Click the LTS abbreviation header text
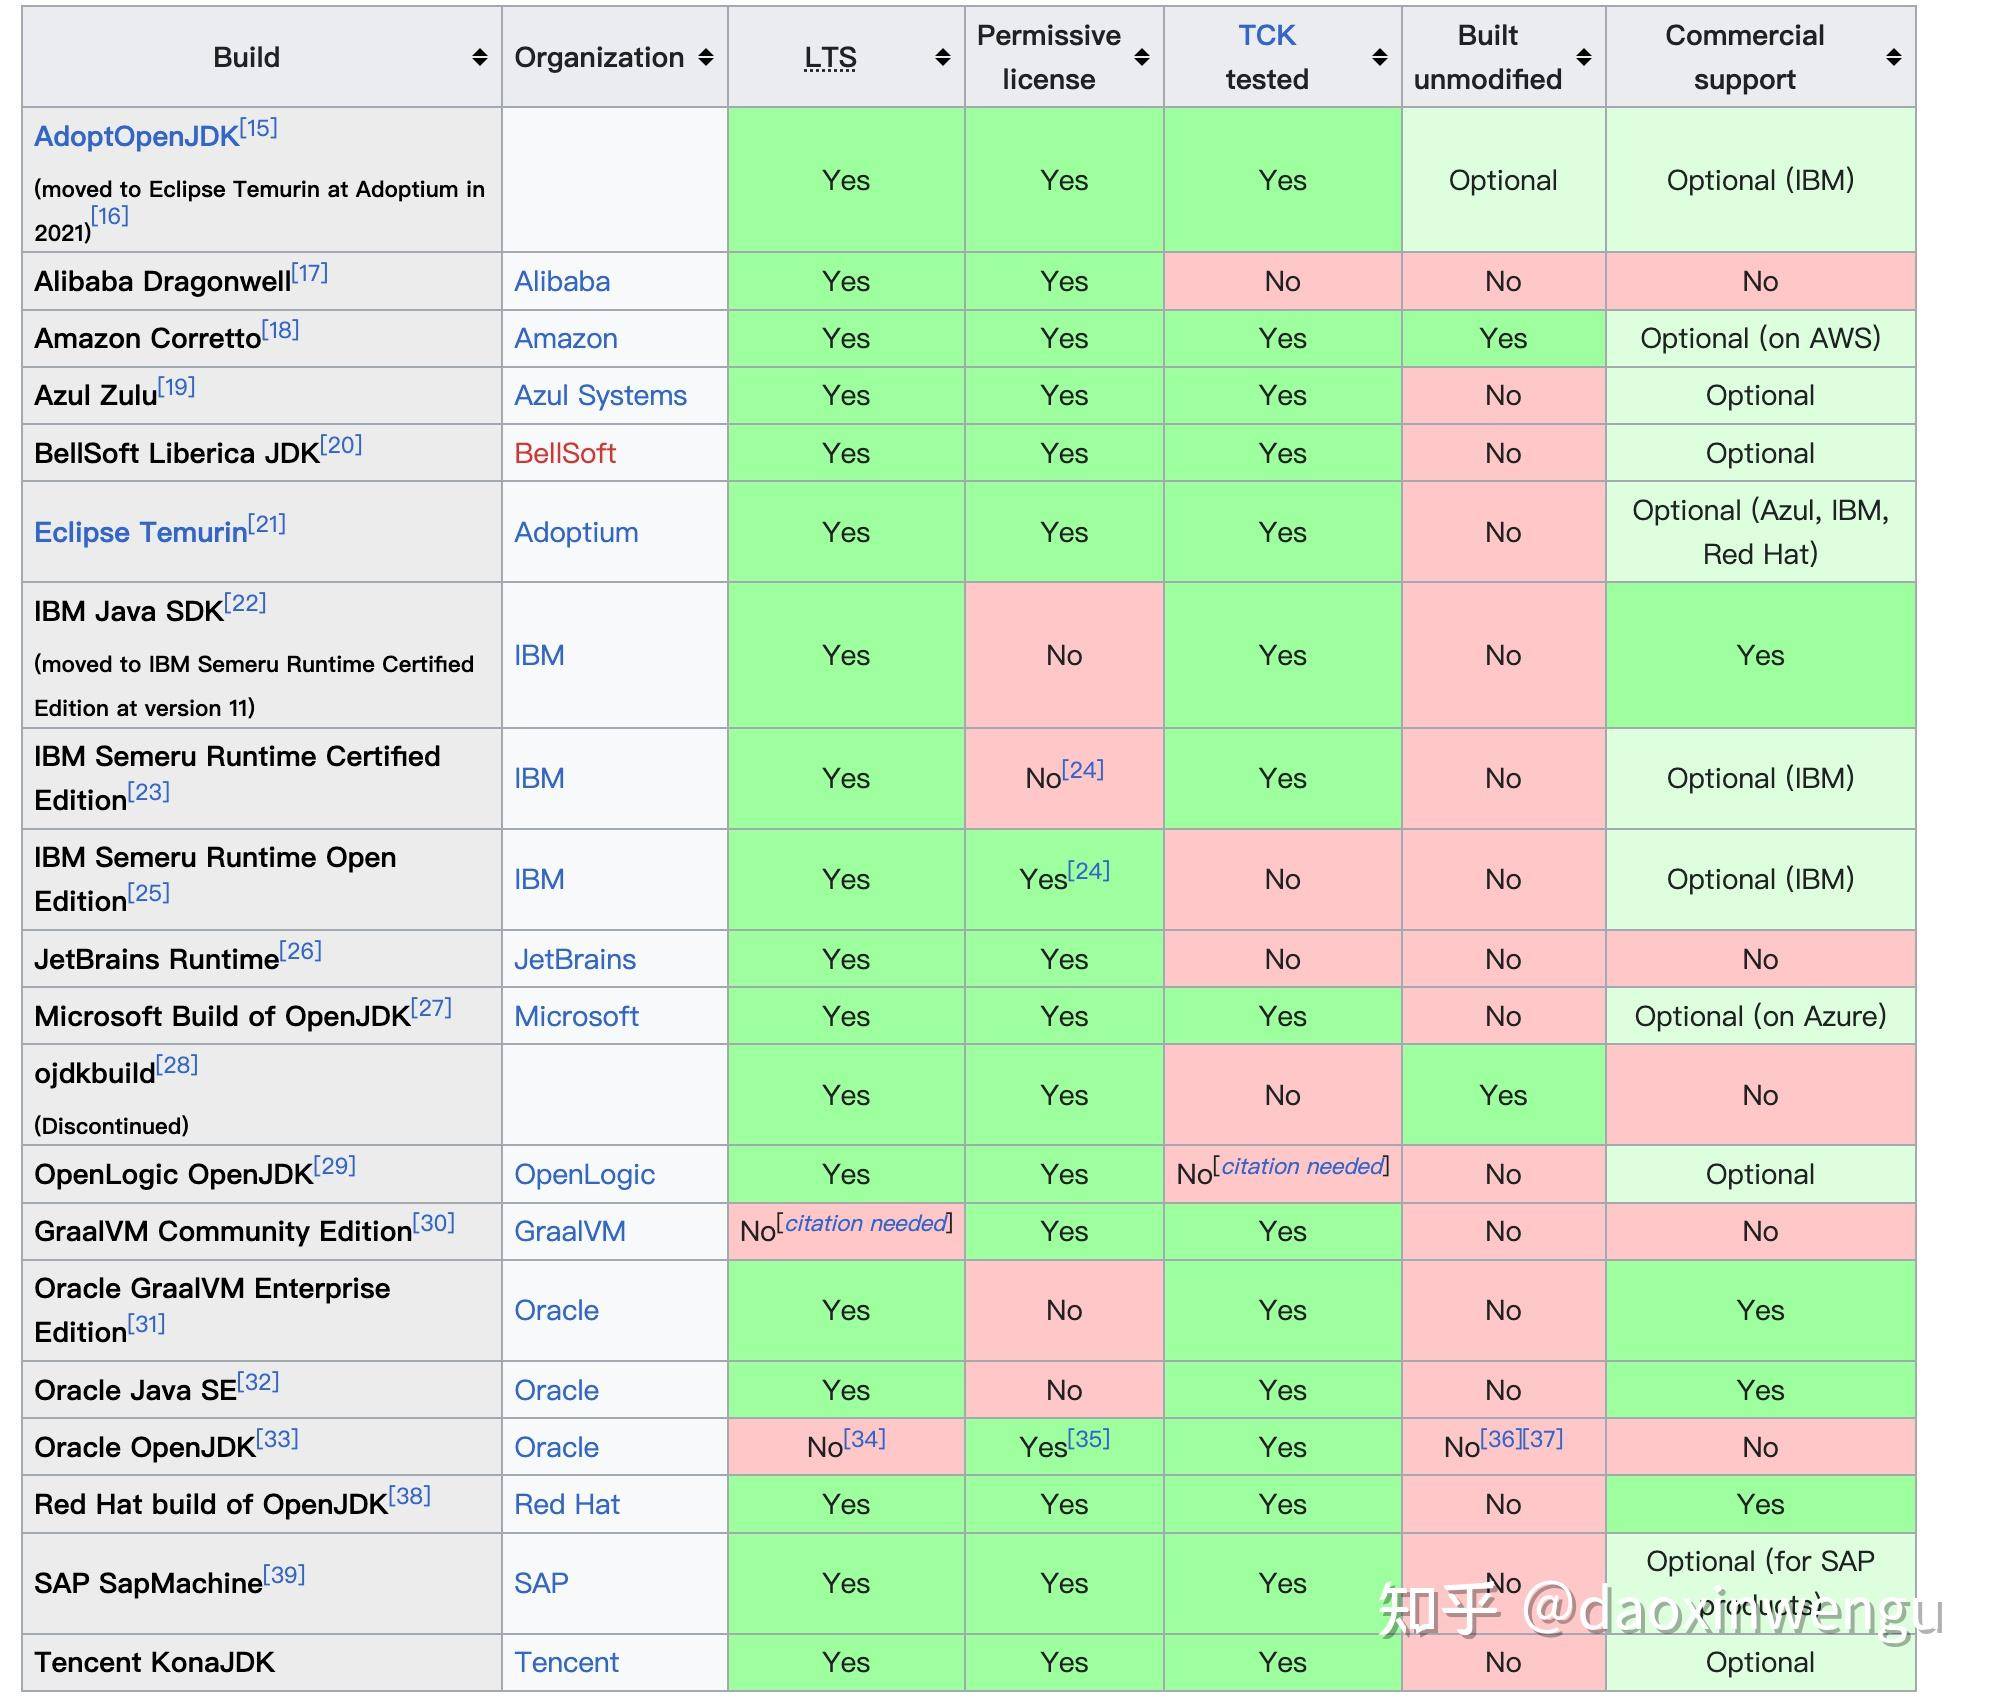The height and width of the screenshot is (1702, 1996). pyautogui.click(x=830, y=58)
